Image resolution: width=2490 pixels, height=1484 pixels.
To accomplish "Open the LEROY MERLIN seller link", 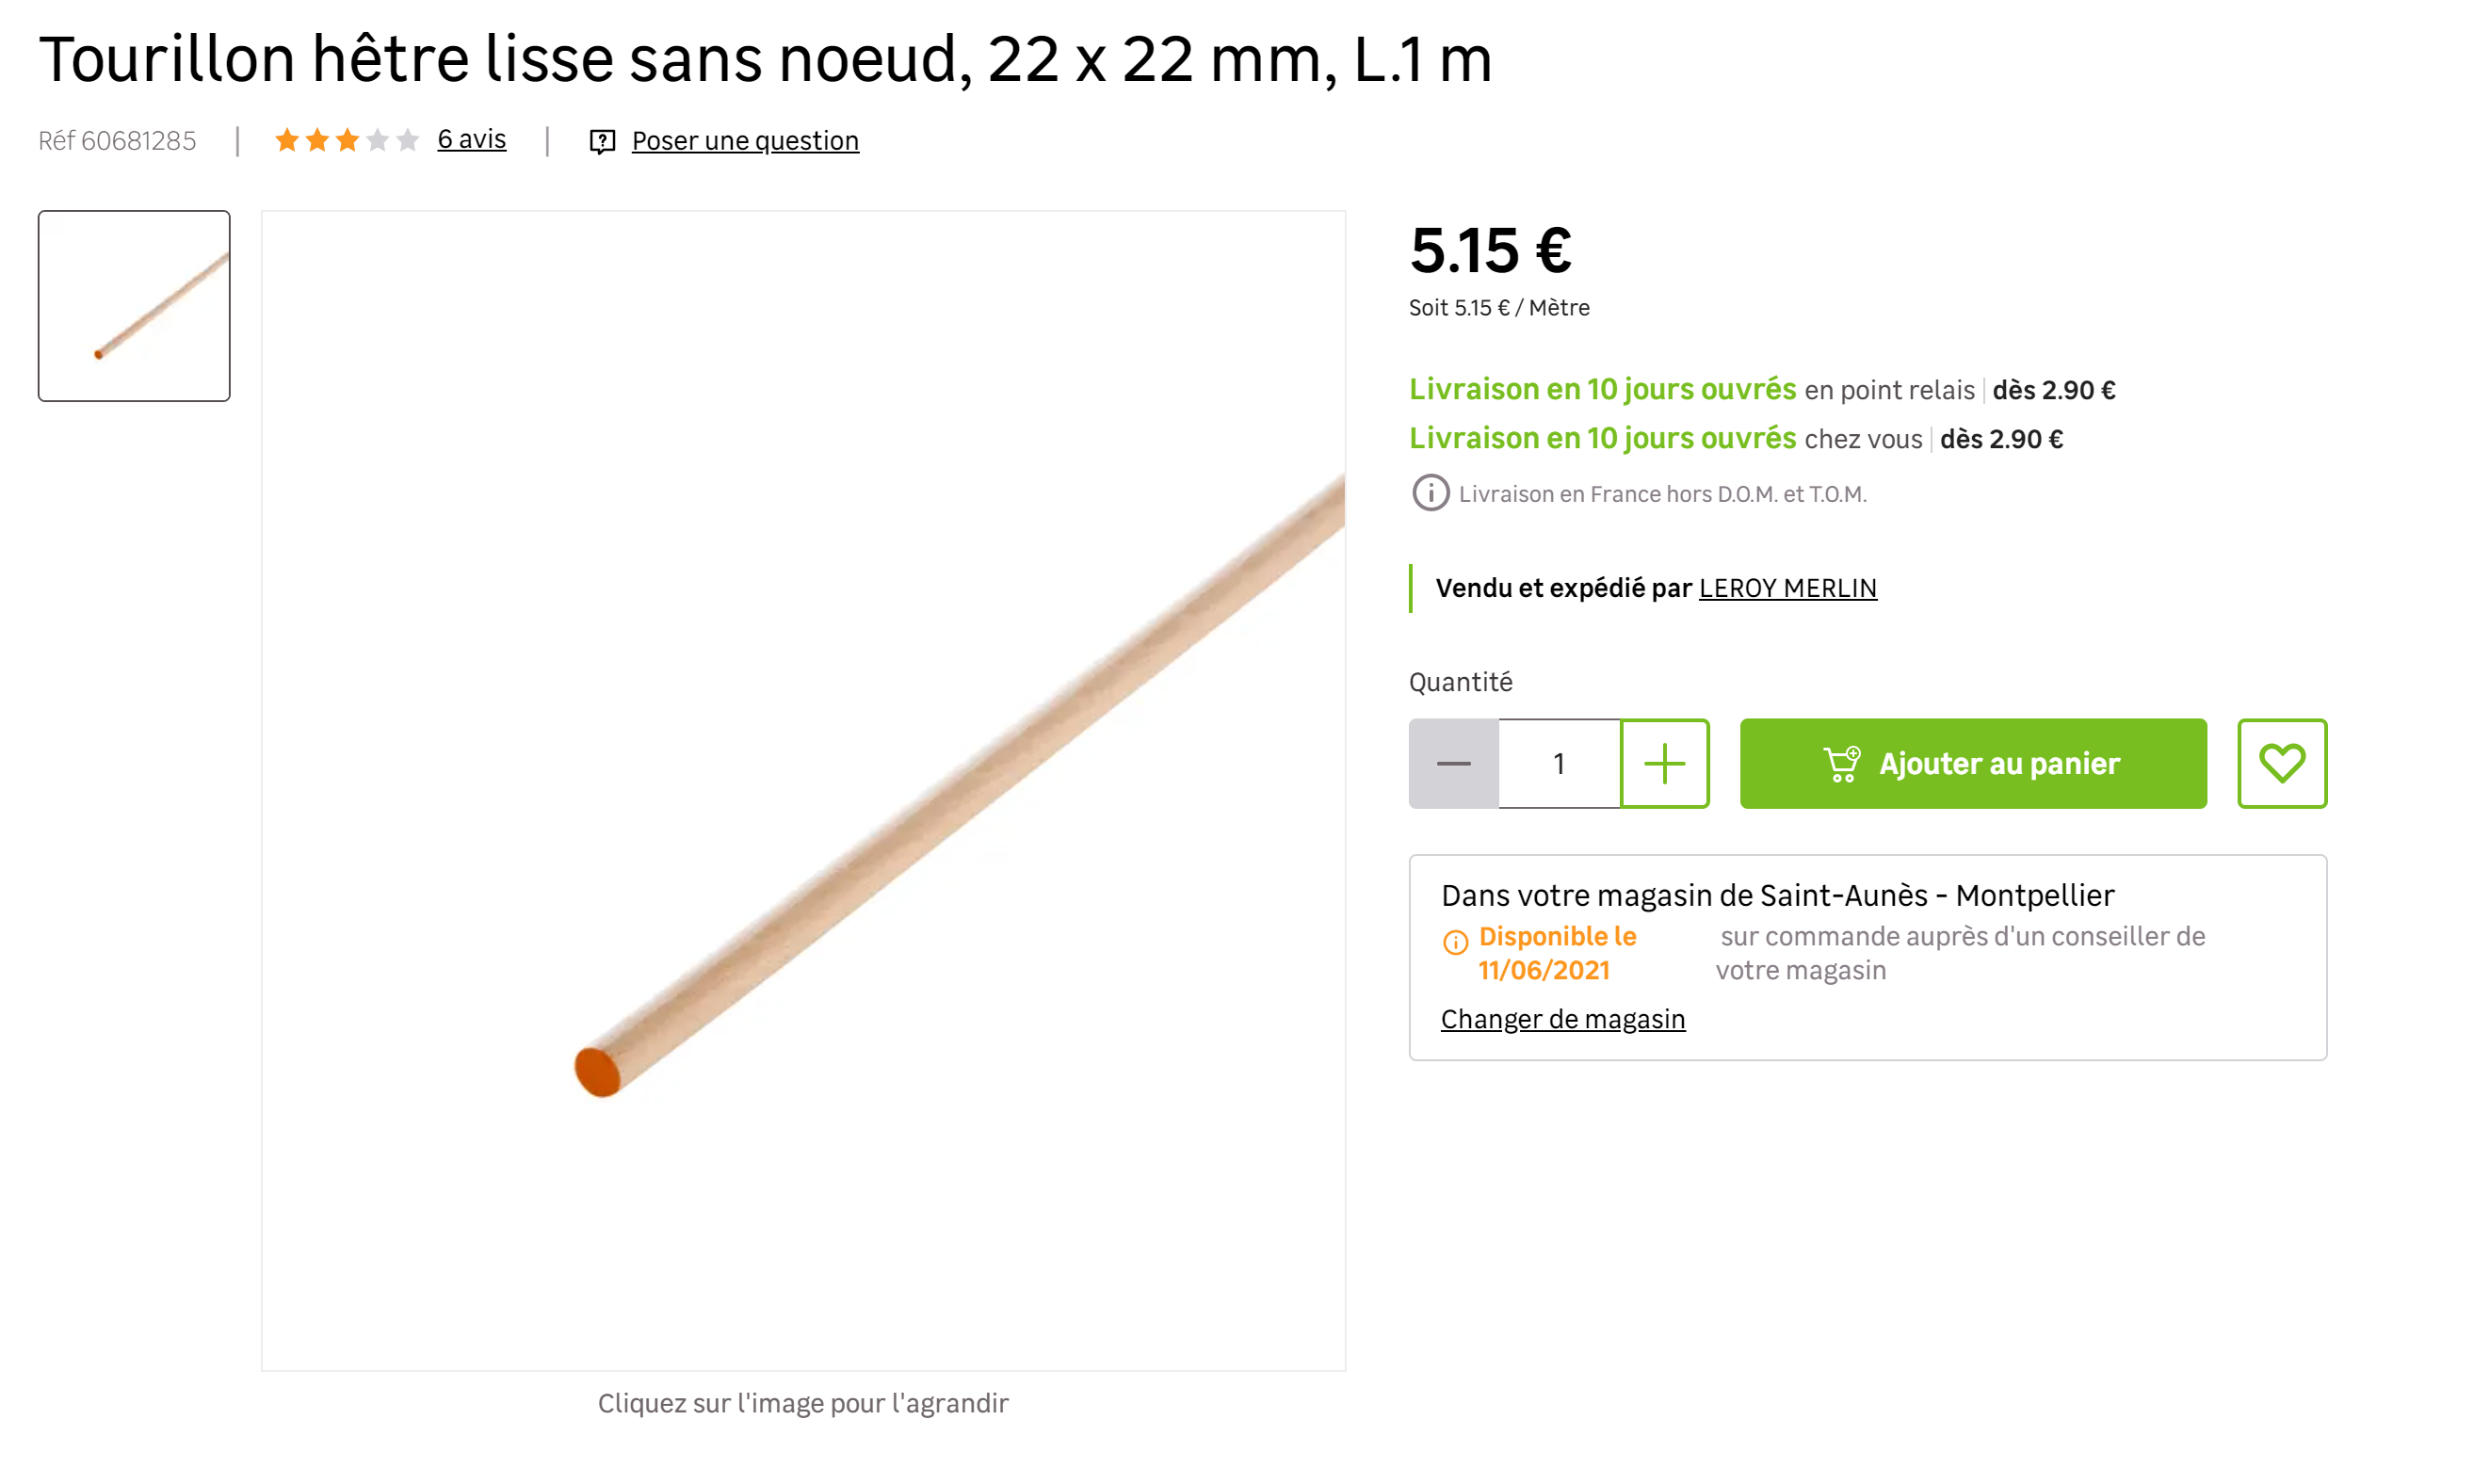I will click(1787, 588).
